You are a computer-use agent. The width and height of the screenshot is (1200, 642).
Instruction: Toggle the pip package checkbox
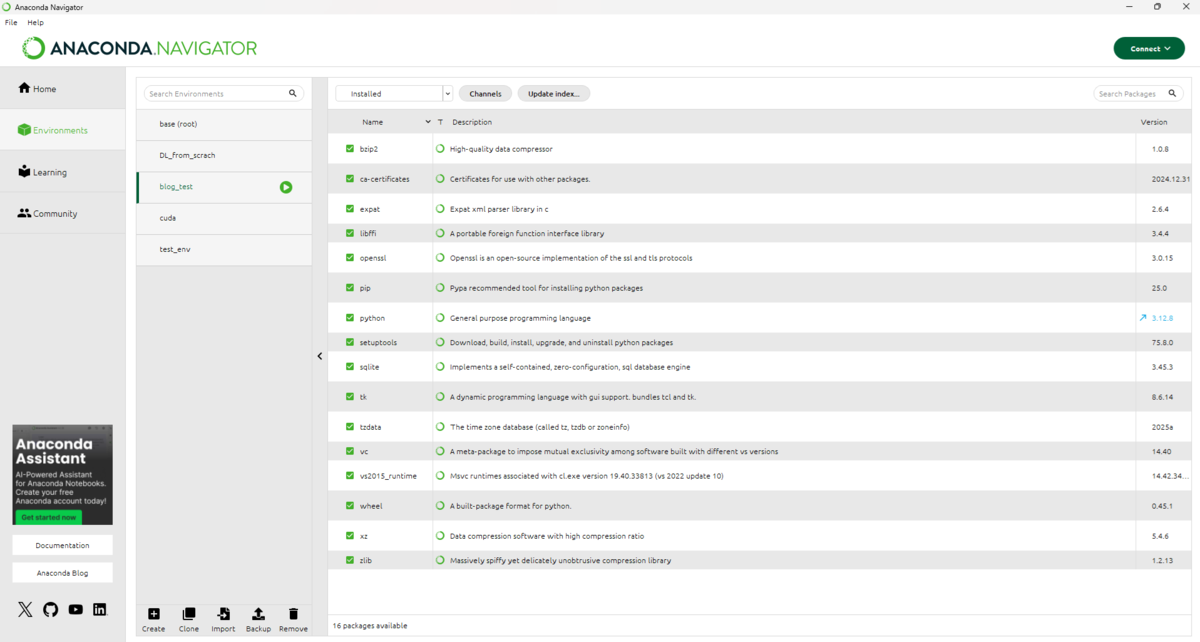point(350,288)
